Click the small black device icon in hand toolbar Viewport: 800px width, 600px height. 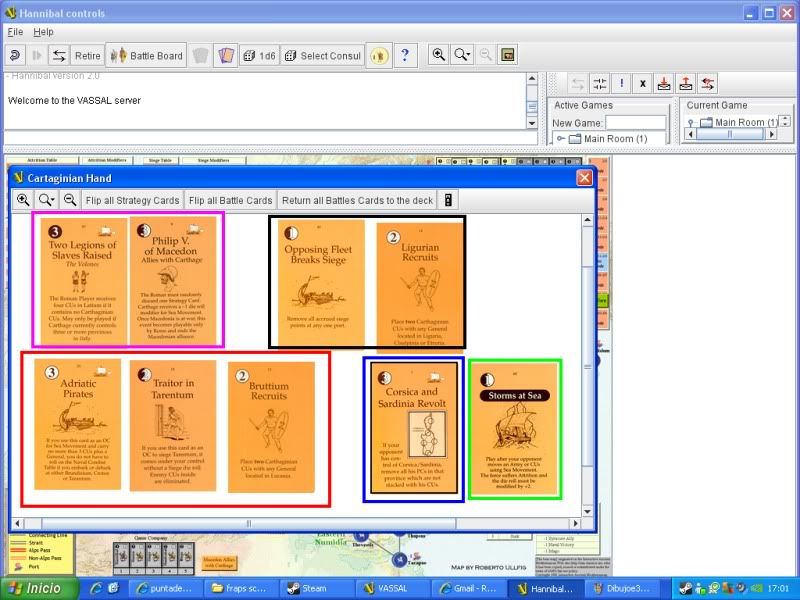[448, 200]
